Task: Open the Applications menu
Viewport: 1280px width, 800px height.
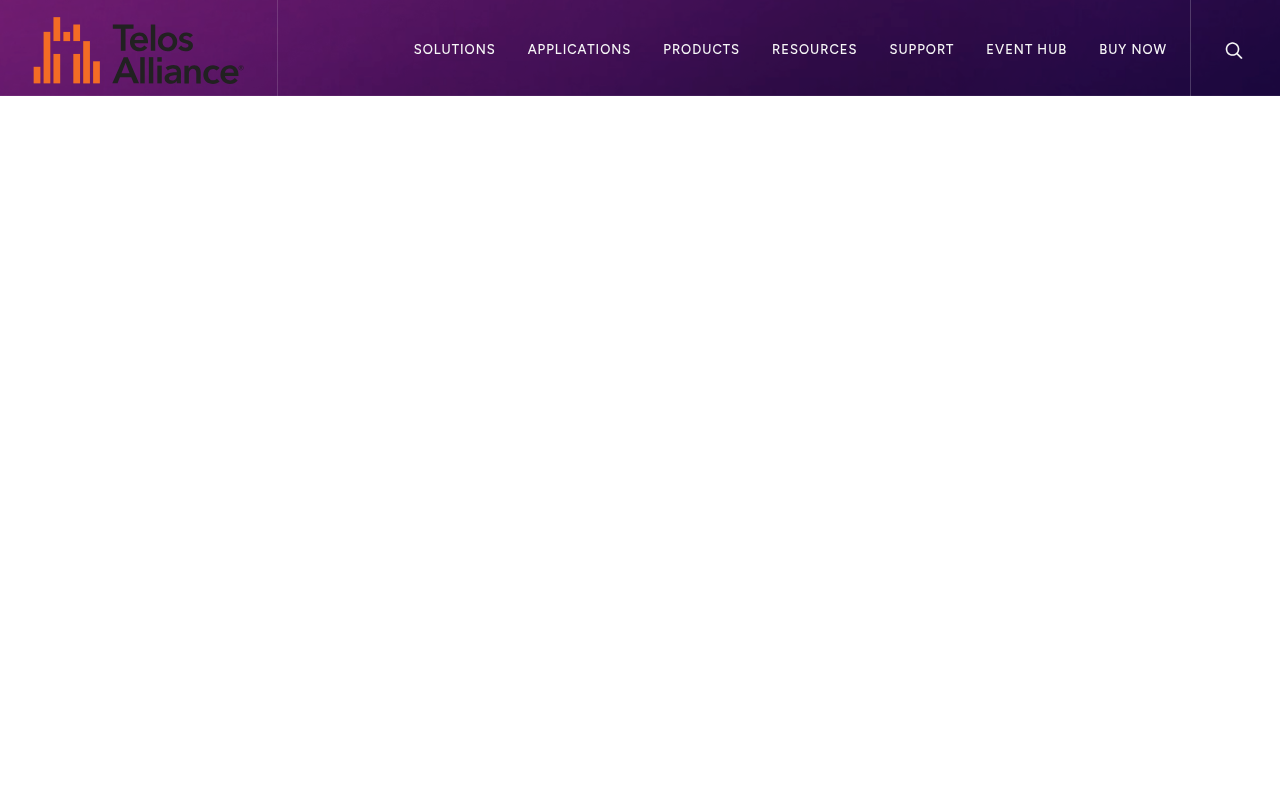Action: point(579,50)
